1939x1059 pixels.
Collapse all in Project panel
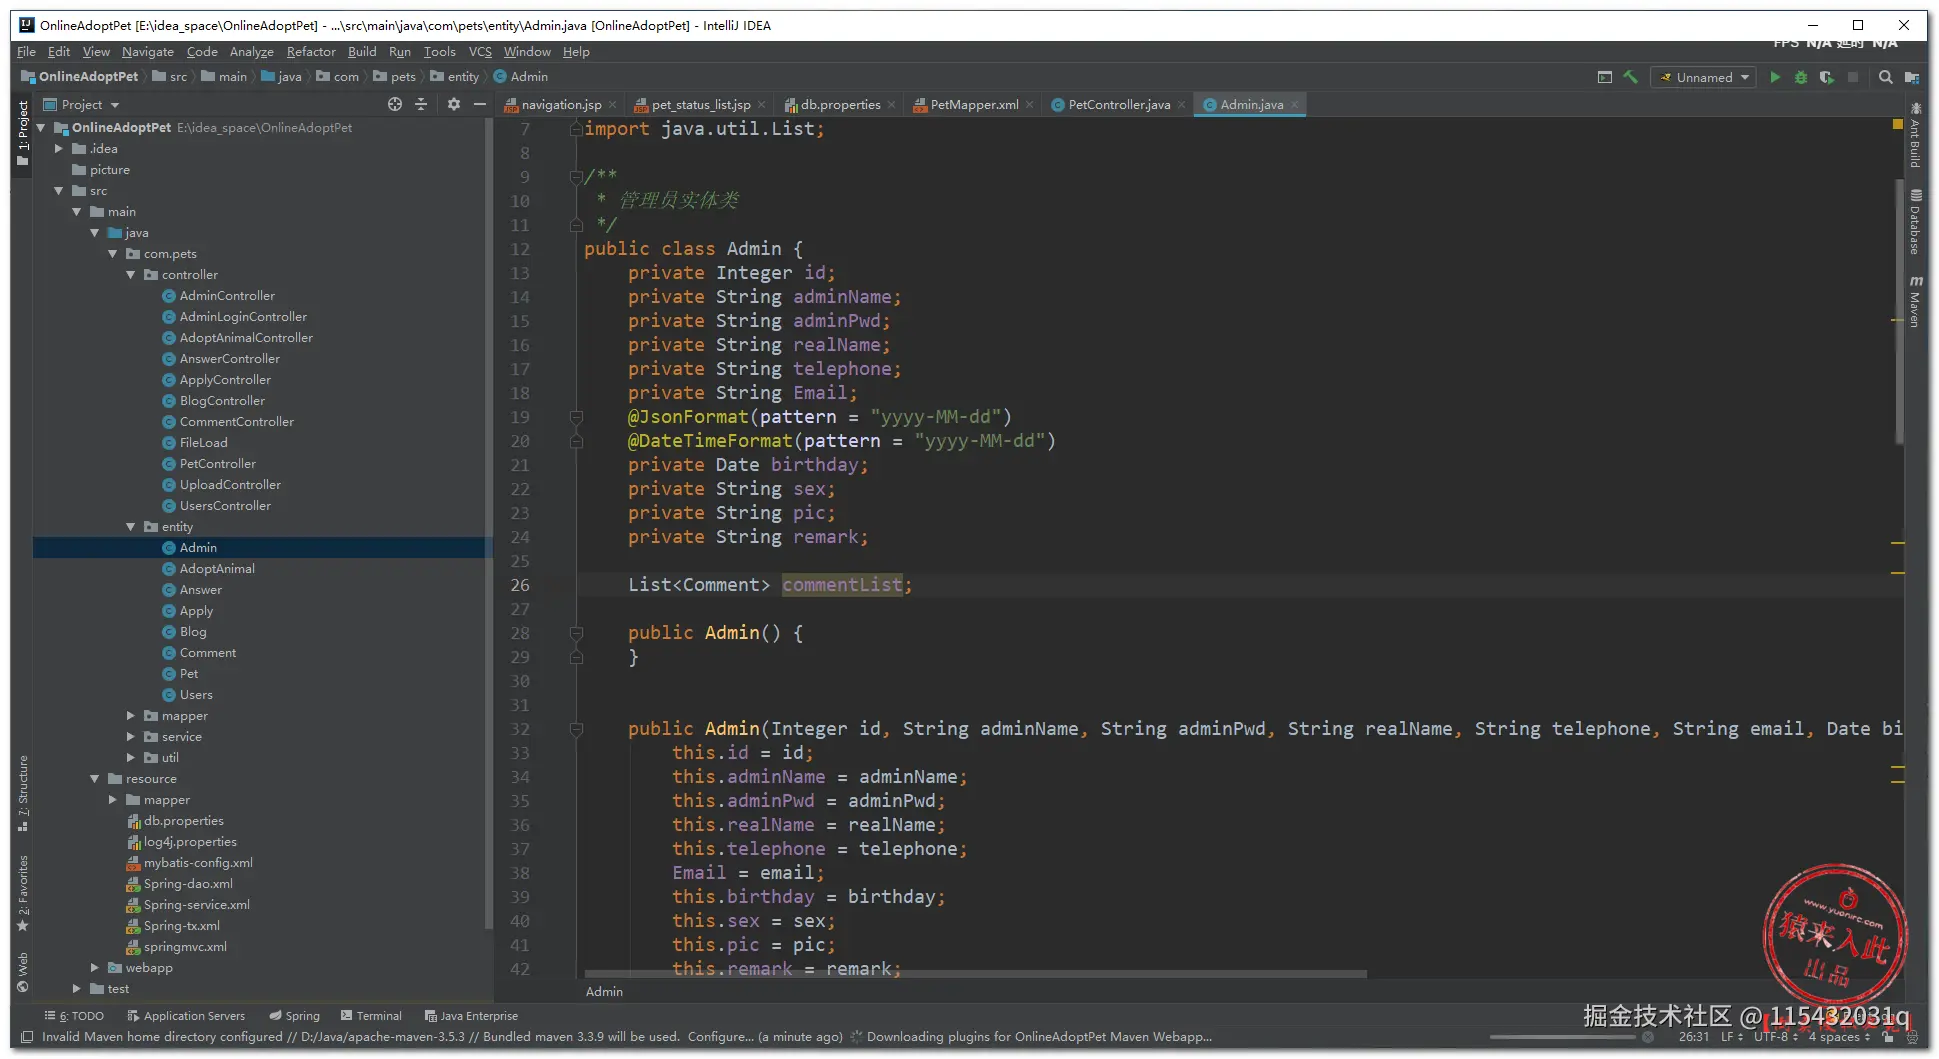click(x=421, y=104)
